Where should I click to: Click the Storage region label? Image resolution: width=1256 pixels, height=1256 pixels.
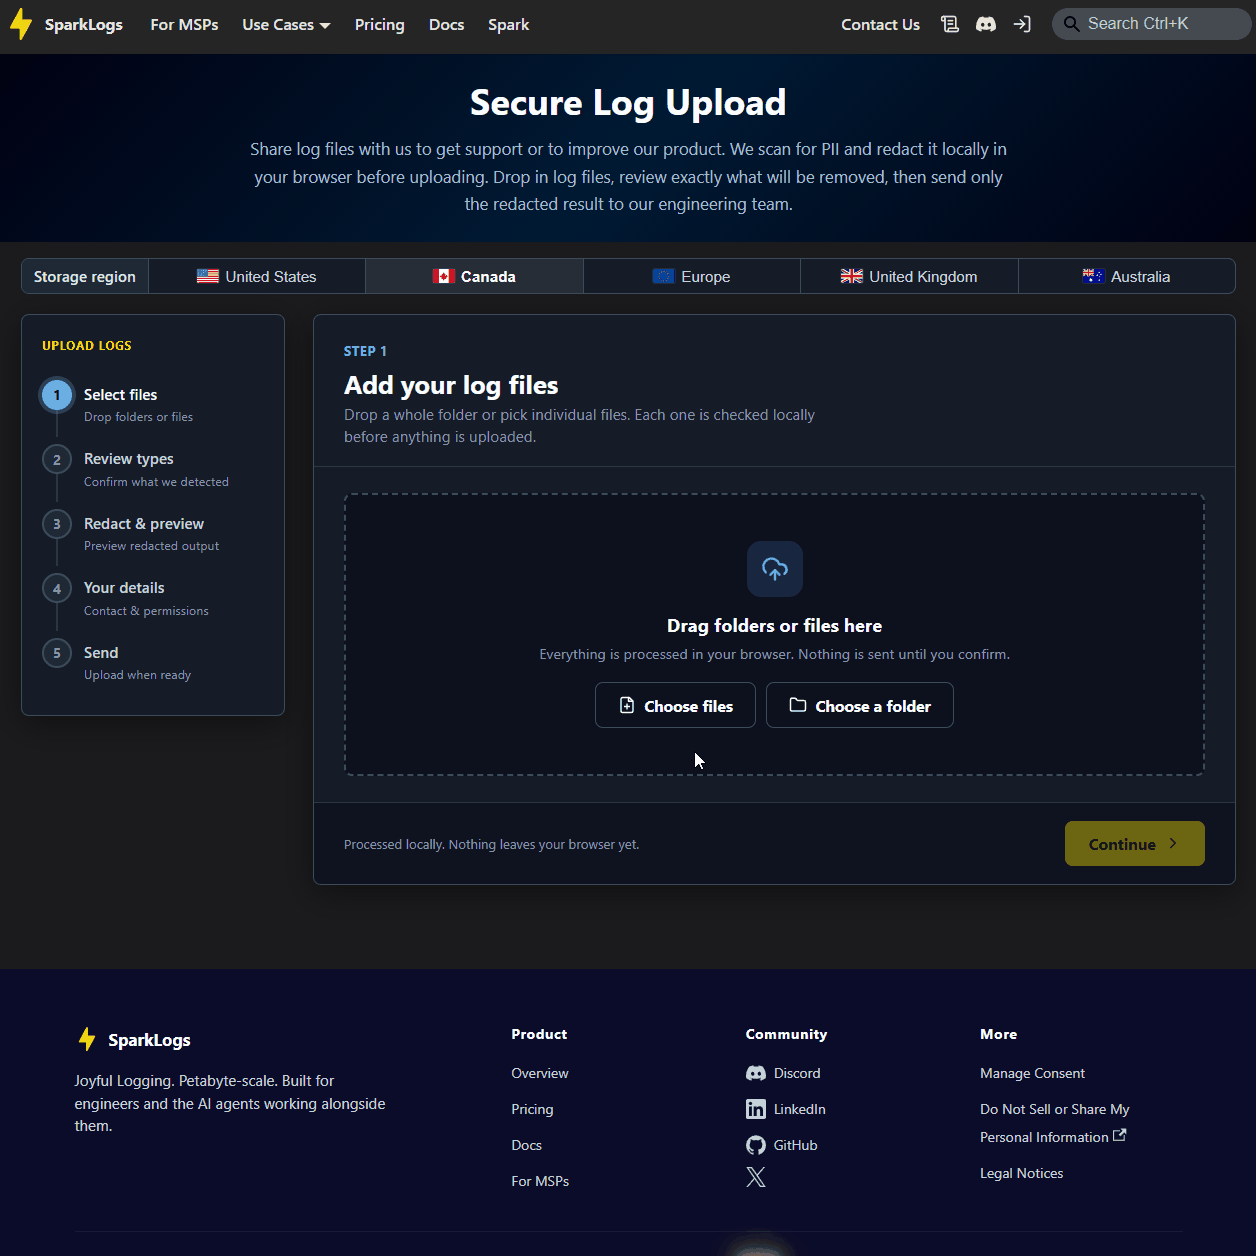(x=85, y=276)
